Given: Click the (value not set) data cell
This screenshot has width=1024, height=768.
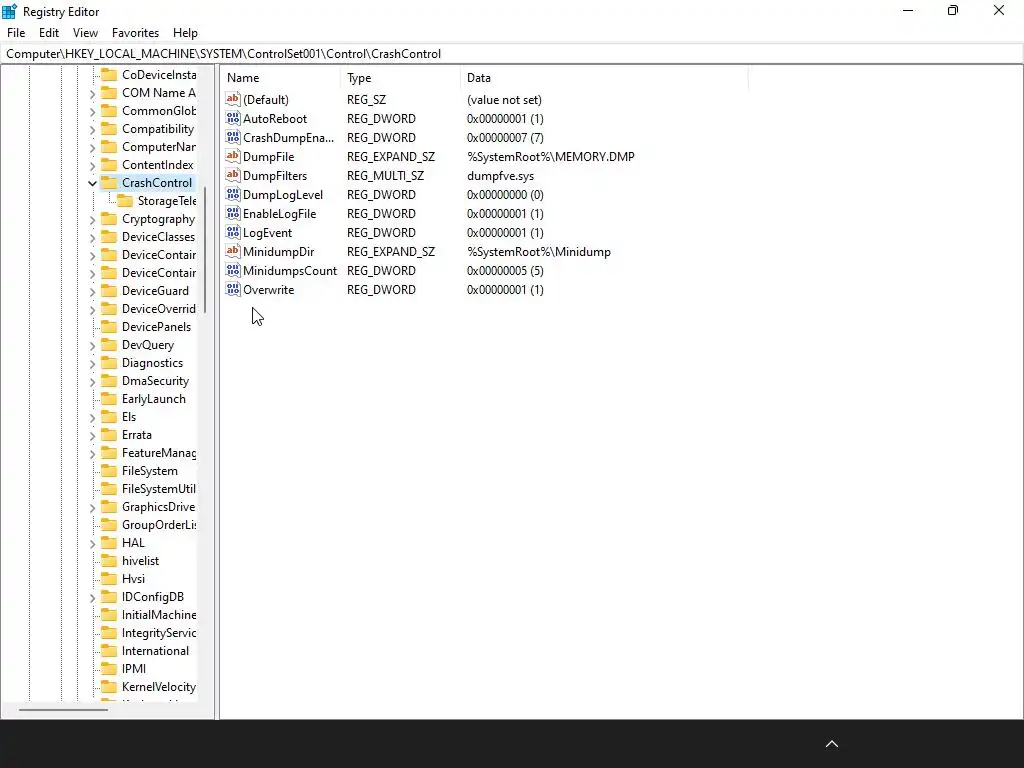Looking at the screenshot, I should [504, 100].
